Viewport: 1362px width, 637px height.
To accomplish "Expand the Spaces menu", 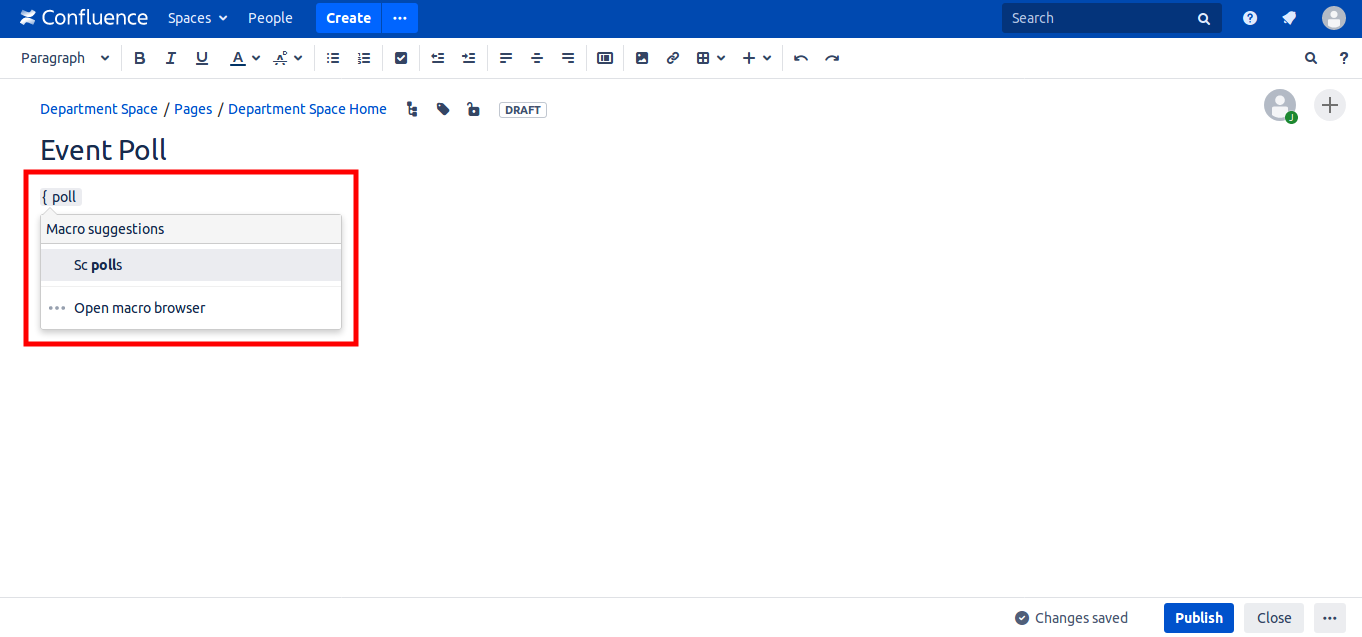I will tap(197, 18).
